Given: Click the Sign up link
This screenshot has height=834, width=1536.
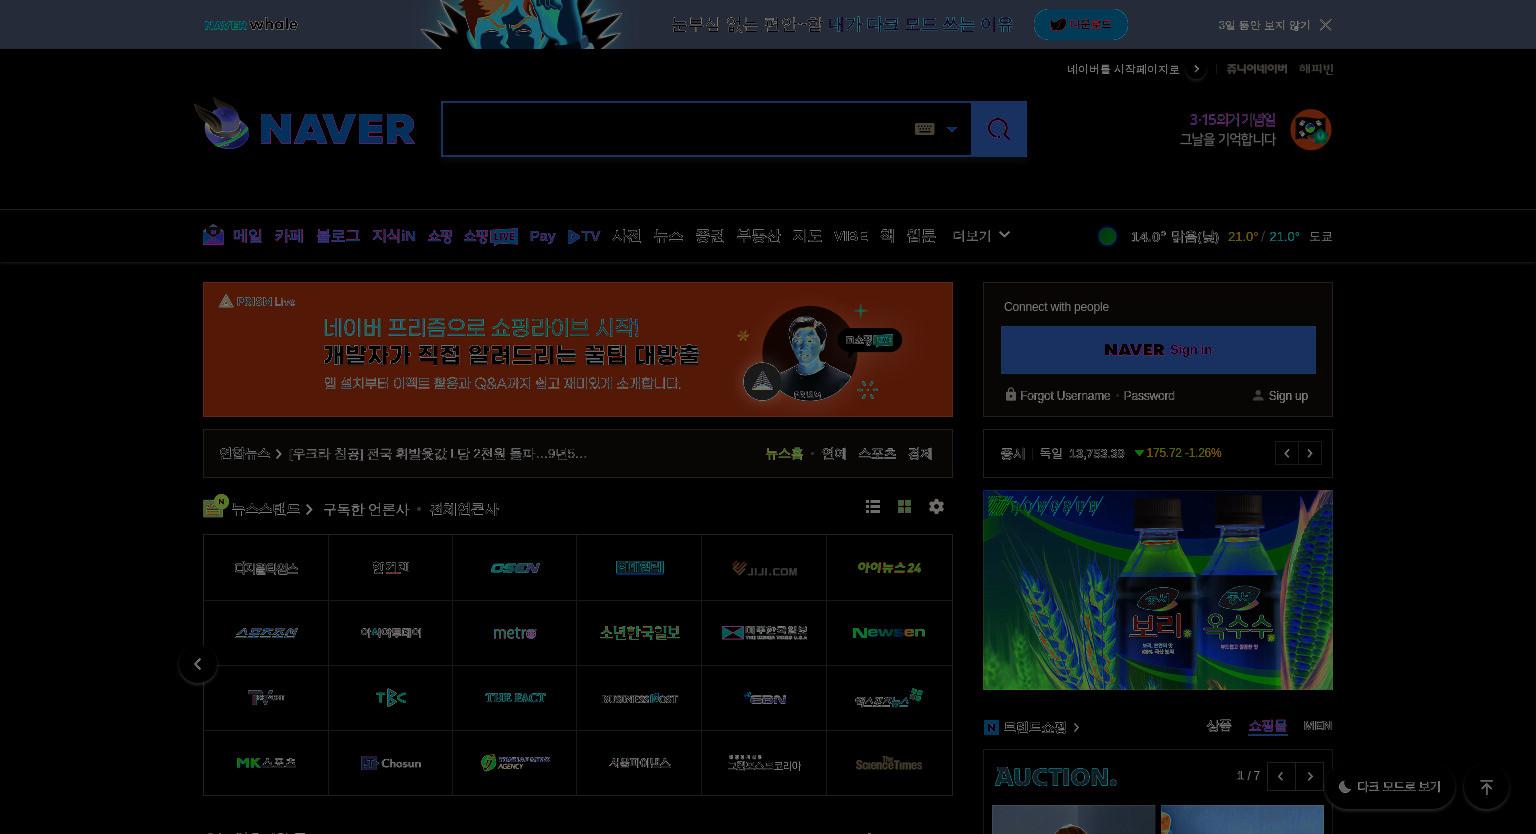Looking at the screenshot, I should (x=1288, y=396).
